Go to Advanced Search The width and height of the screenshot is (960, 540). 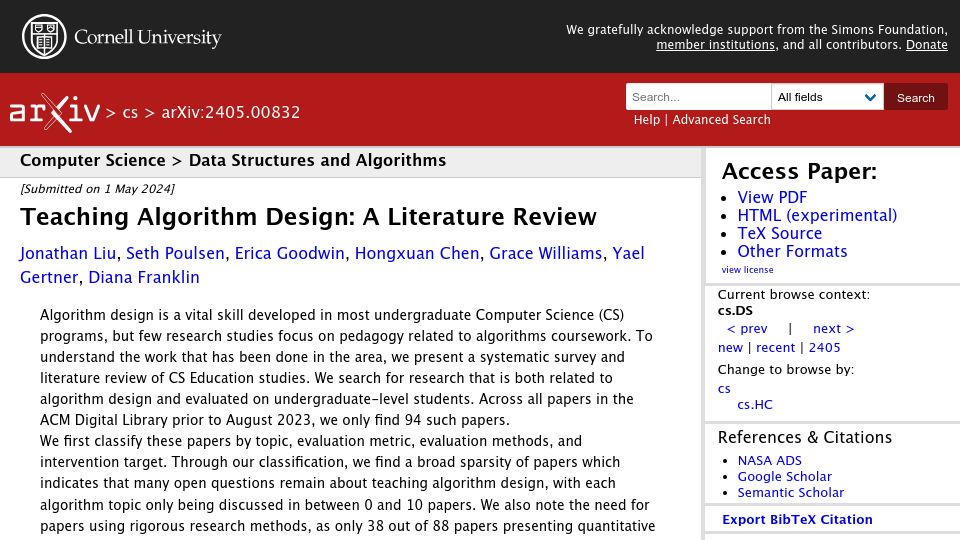(721, 119)
